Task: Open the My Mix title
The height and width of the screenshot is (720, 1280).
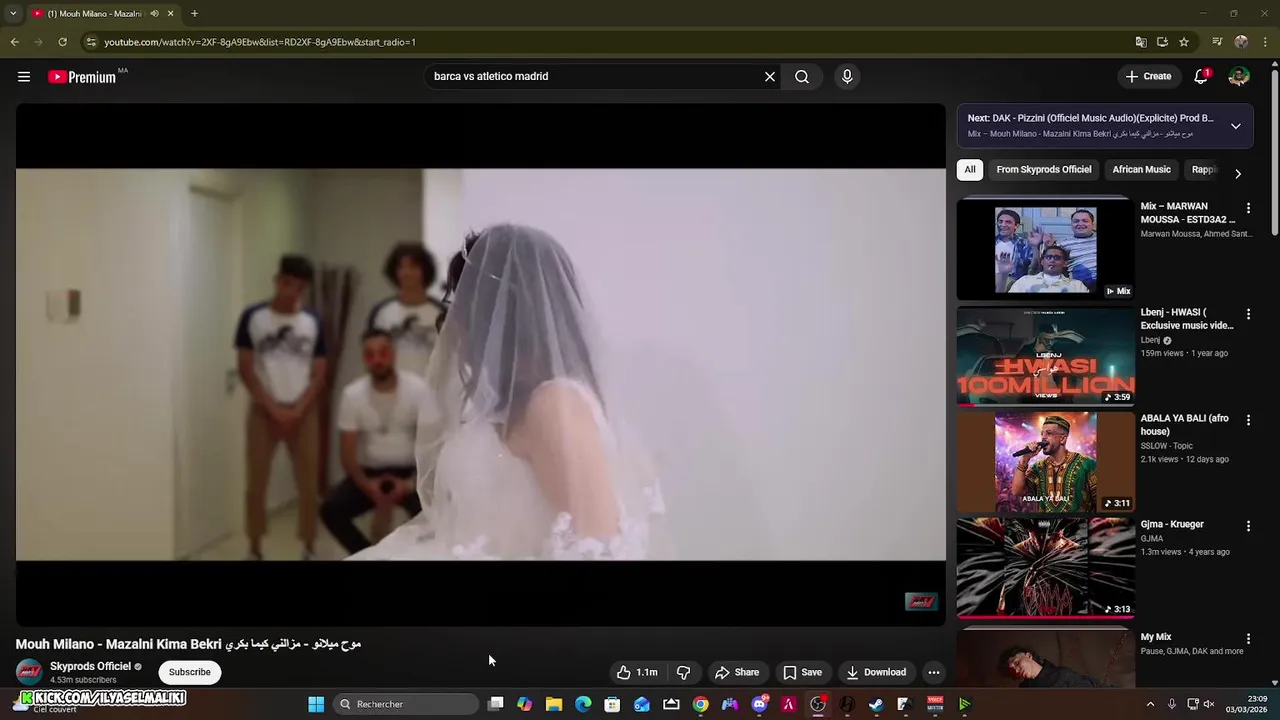Action: [x=1156, y=637]
